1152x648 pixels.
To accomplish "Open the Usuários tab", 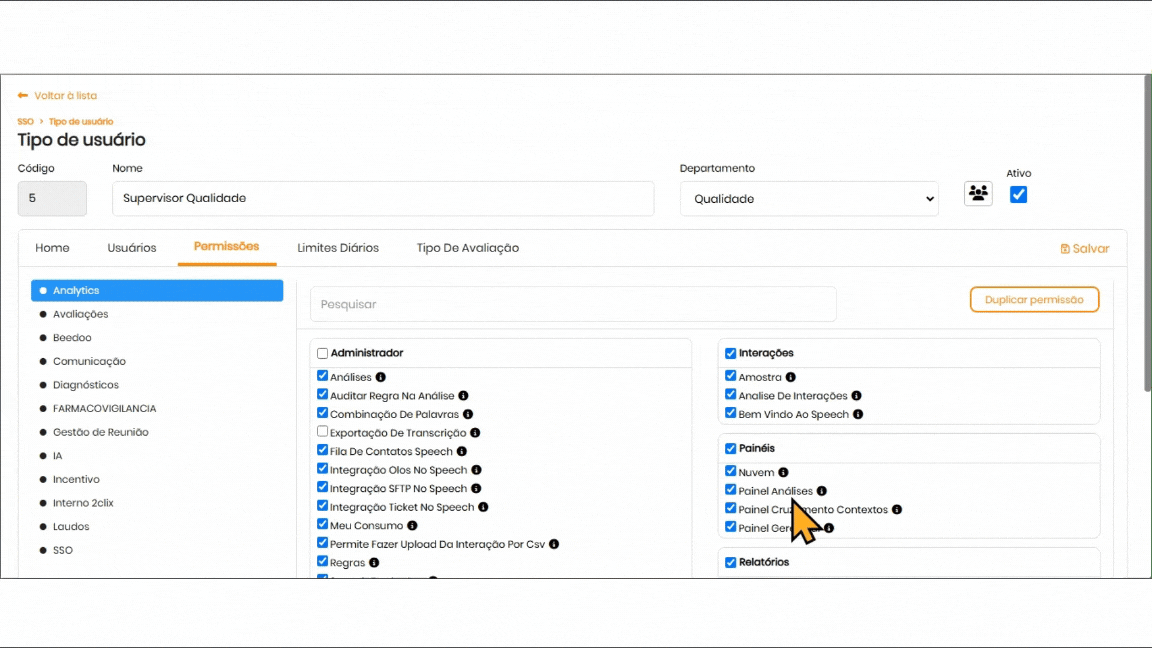I will click(132, 248).
